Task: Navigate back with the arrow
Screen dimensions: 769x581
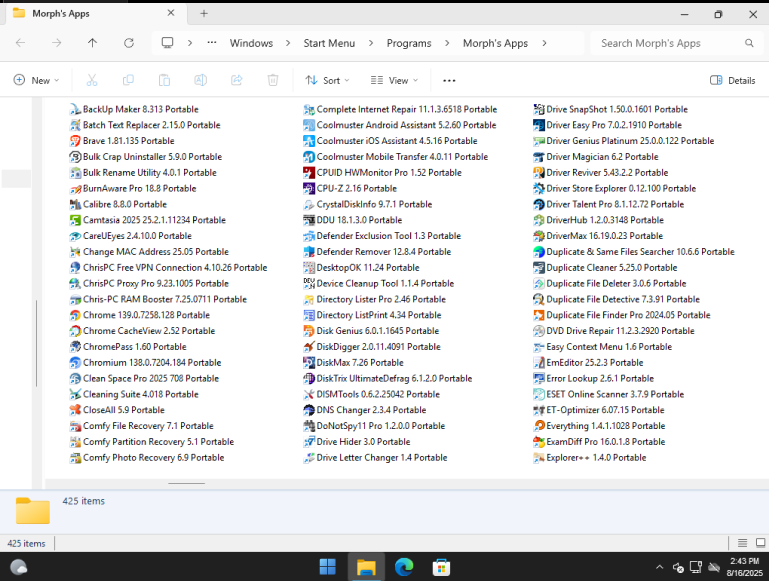Action: coord(21,43)
